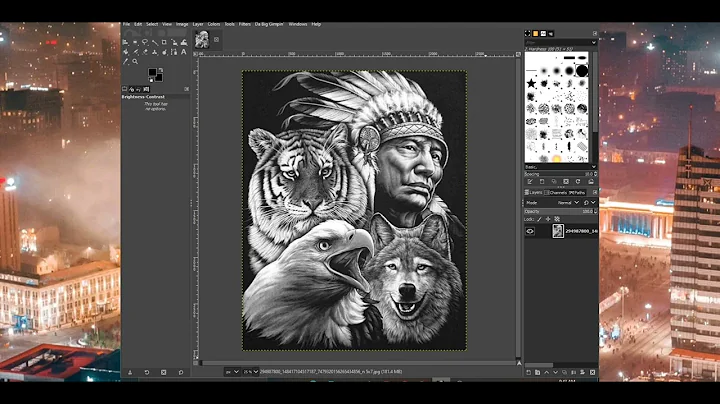Expand the brush filter tag dropdown
This screenshot has height=404, width=720.
(x=594, y=42)
